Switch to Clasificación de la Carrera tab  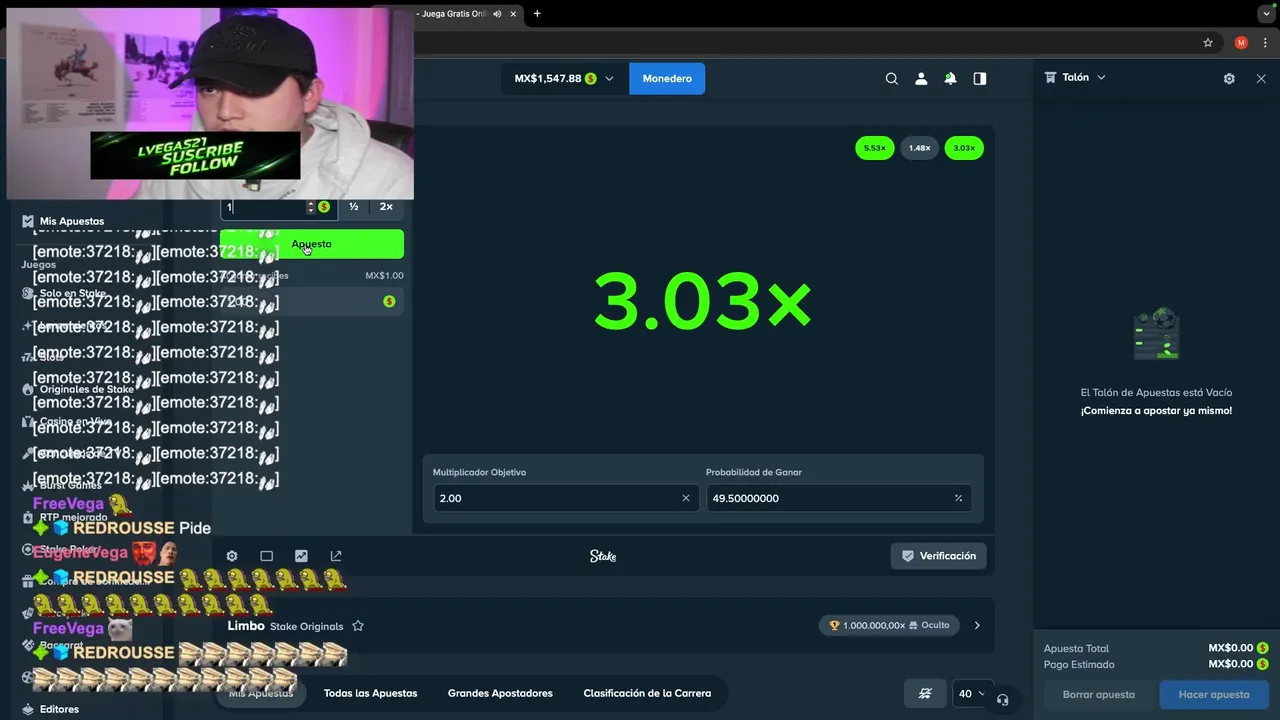pos(647,693)
